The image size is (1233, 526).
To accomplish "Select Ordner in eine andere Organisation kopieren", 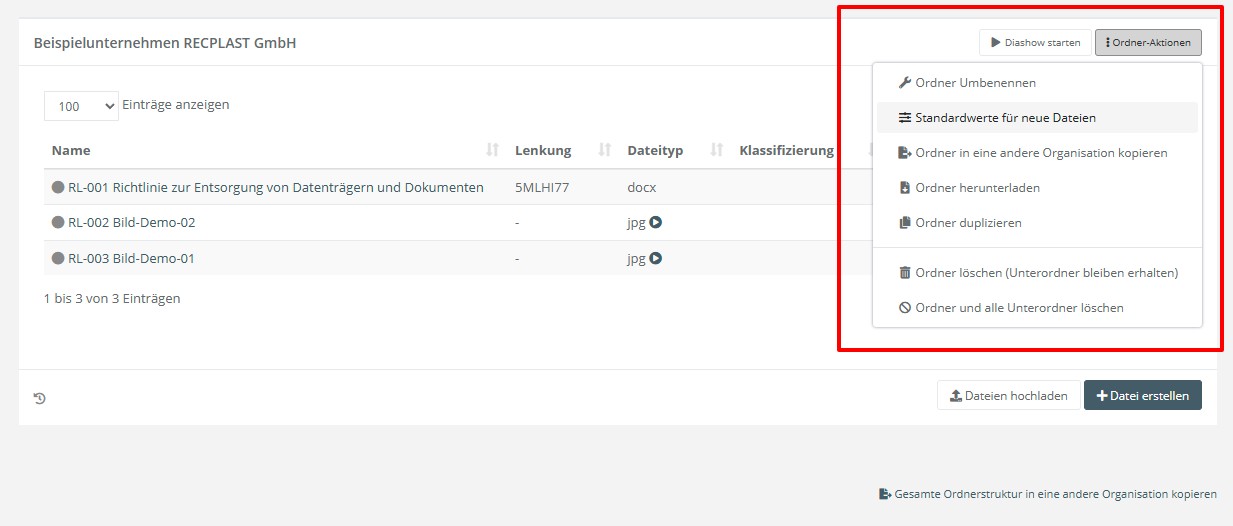I will click(x=1040, y=153).
